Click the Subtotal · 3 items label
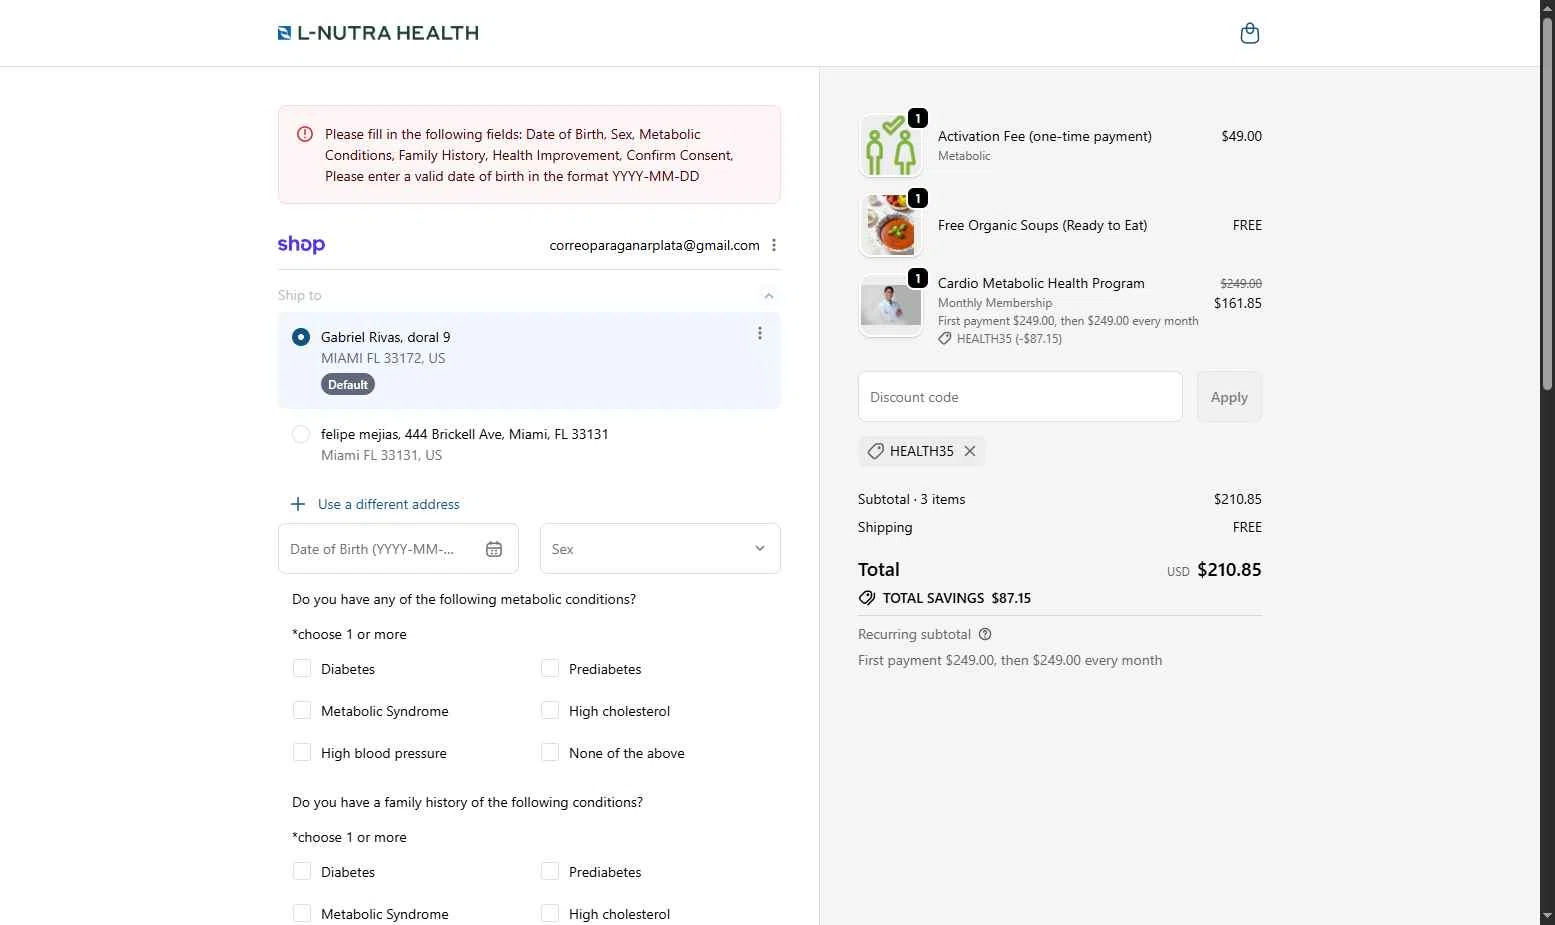 [x=911, y=499]
